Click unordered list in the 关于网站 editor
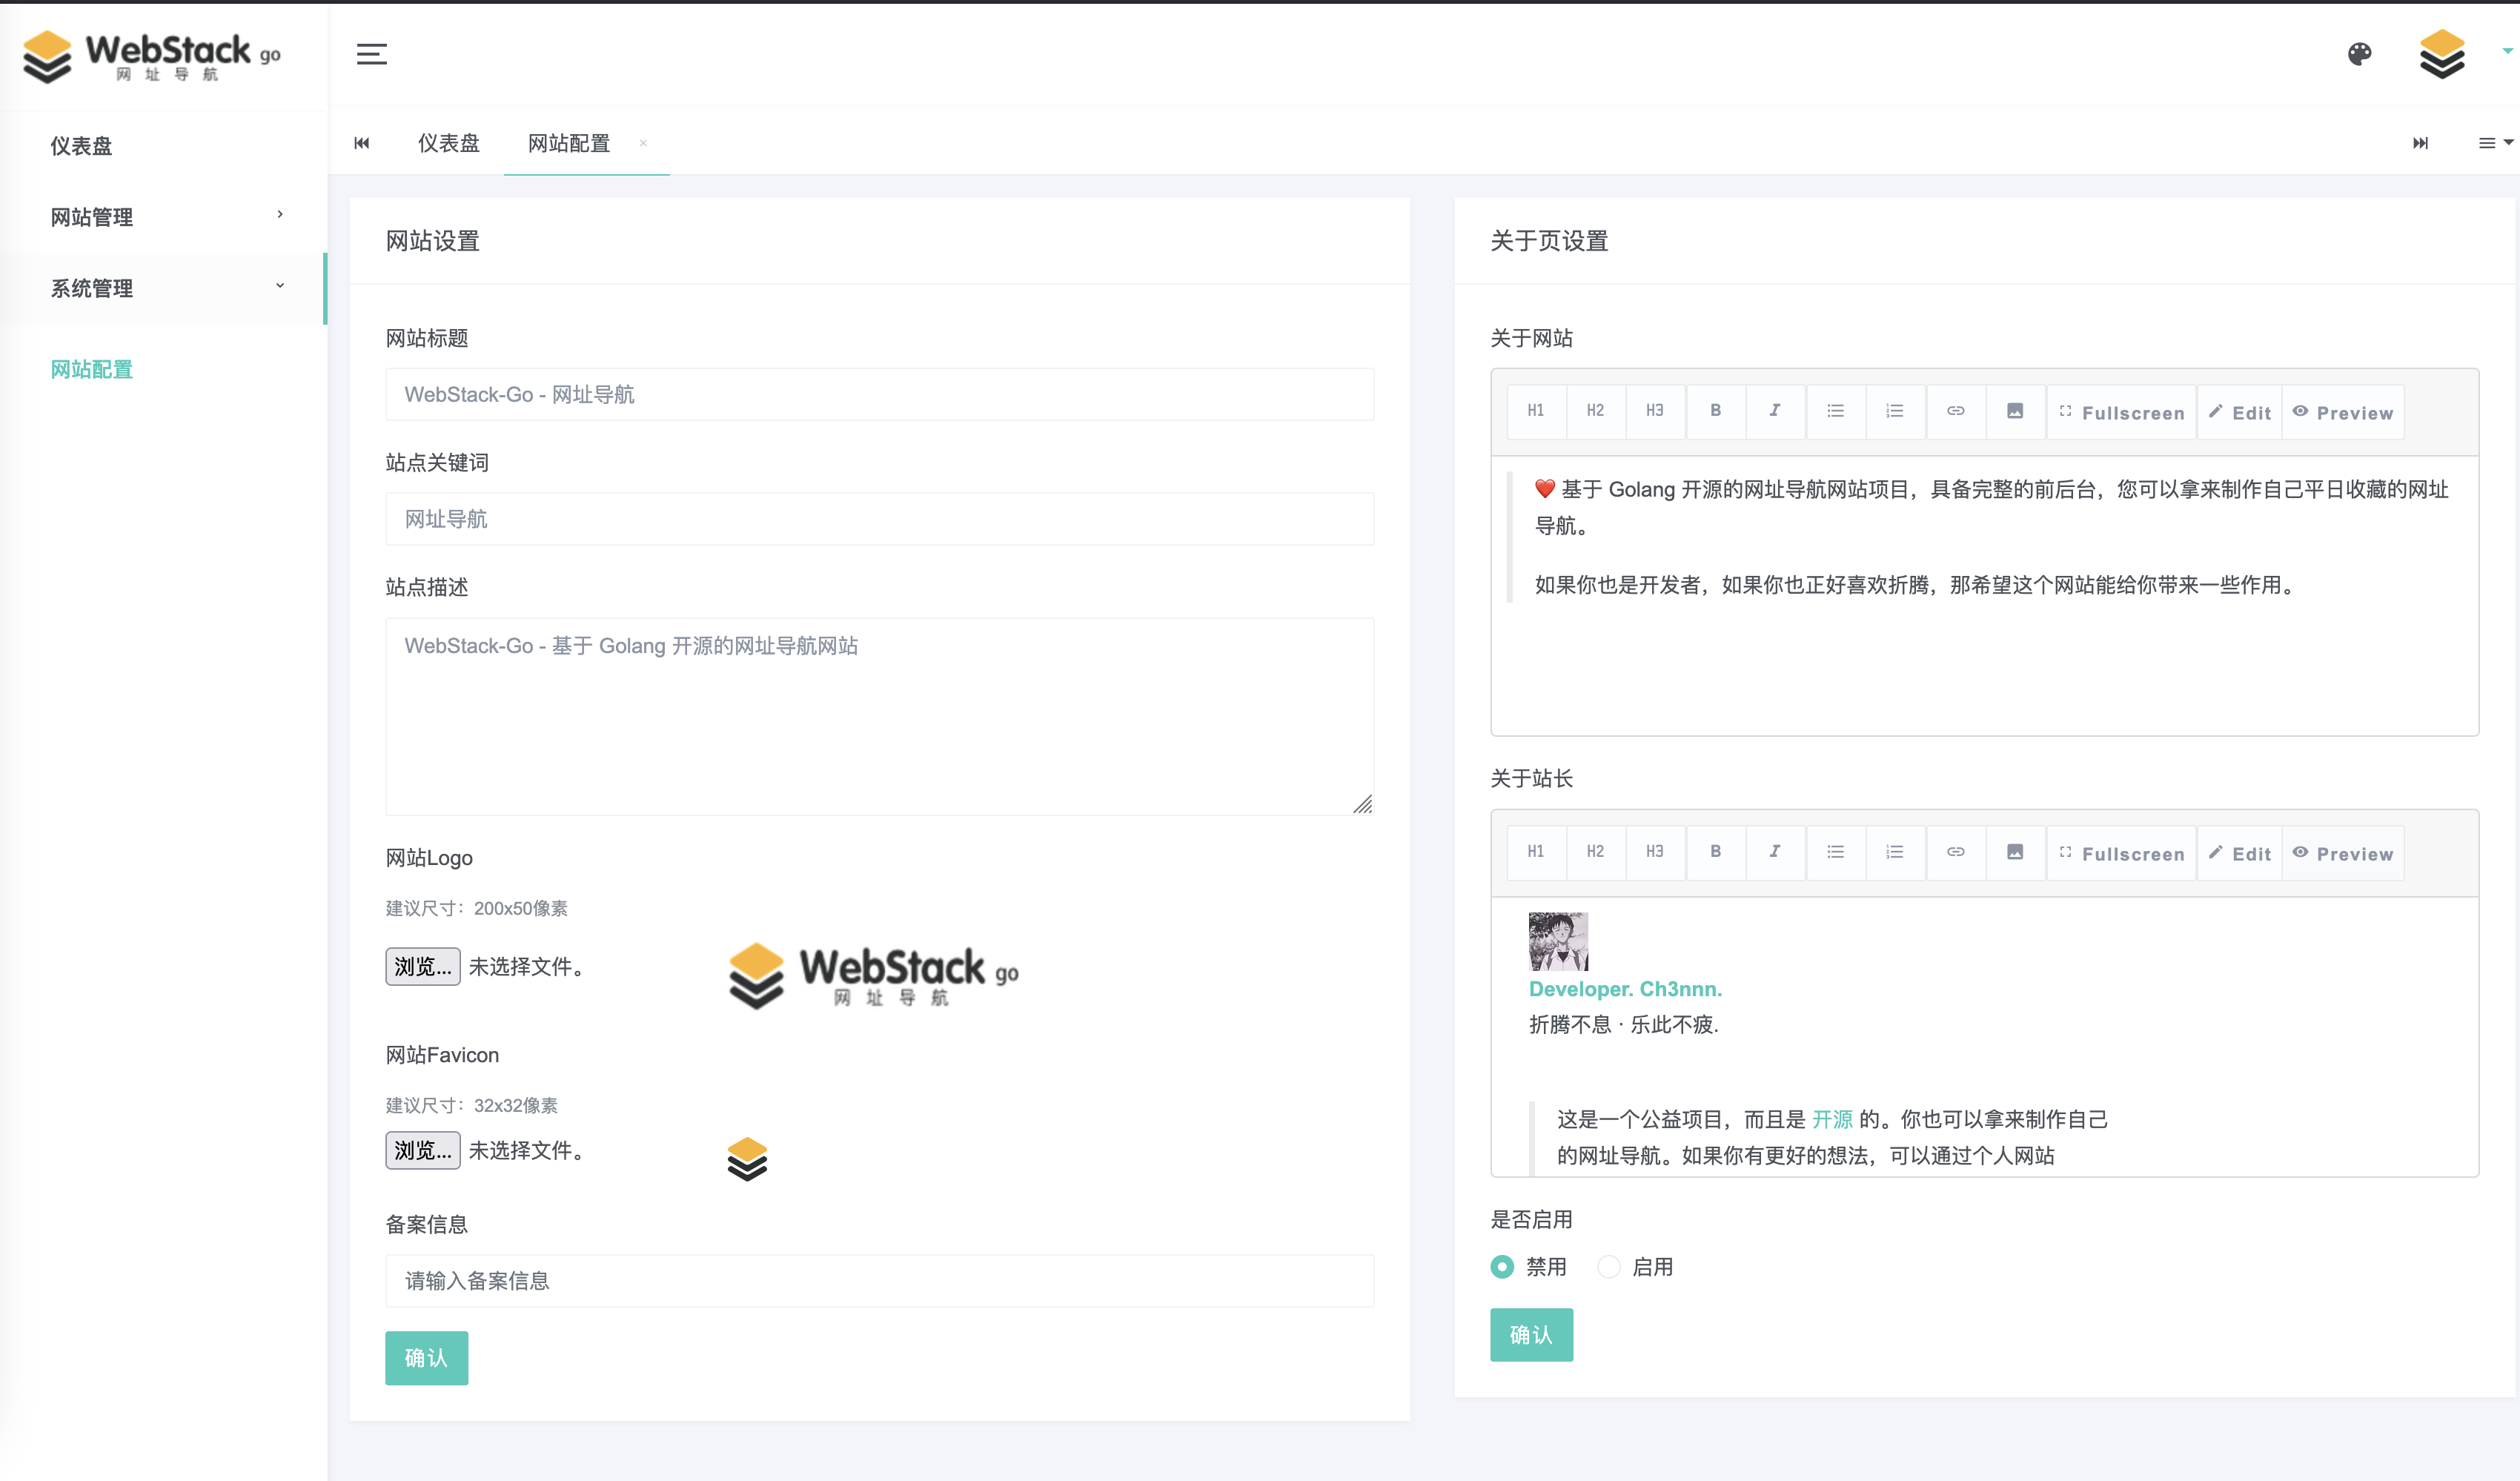Viewport: 2520px width, 1481px height. pos(1835,411)
